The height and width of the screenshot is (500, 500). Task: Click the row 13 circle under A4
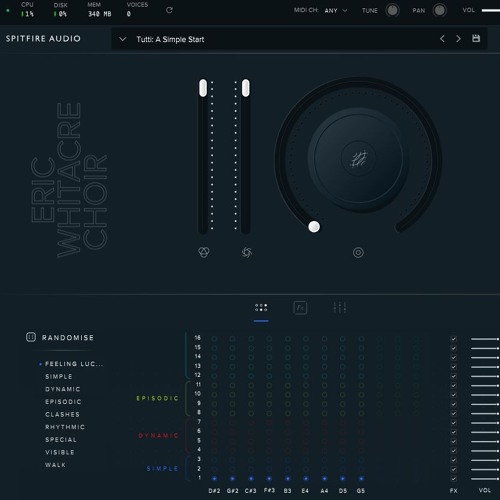[x=324, y=367]
